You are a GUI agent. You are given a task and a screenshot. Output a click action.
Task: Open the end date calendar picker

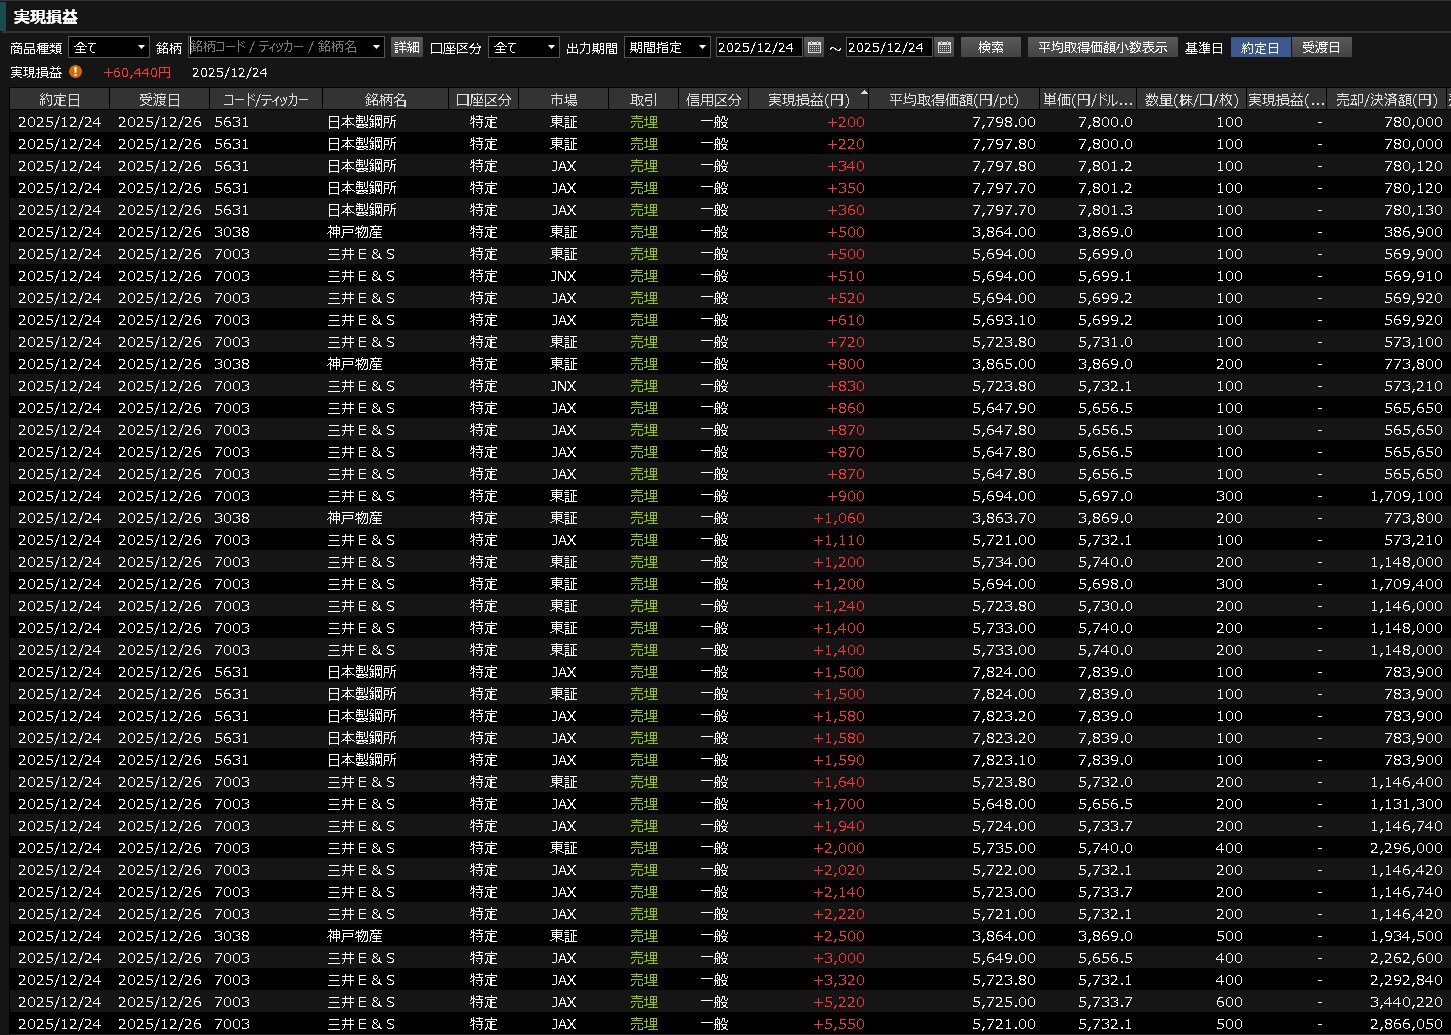[x=944, y=47]
